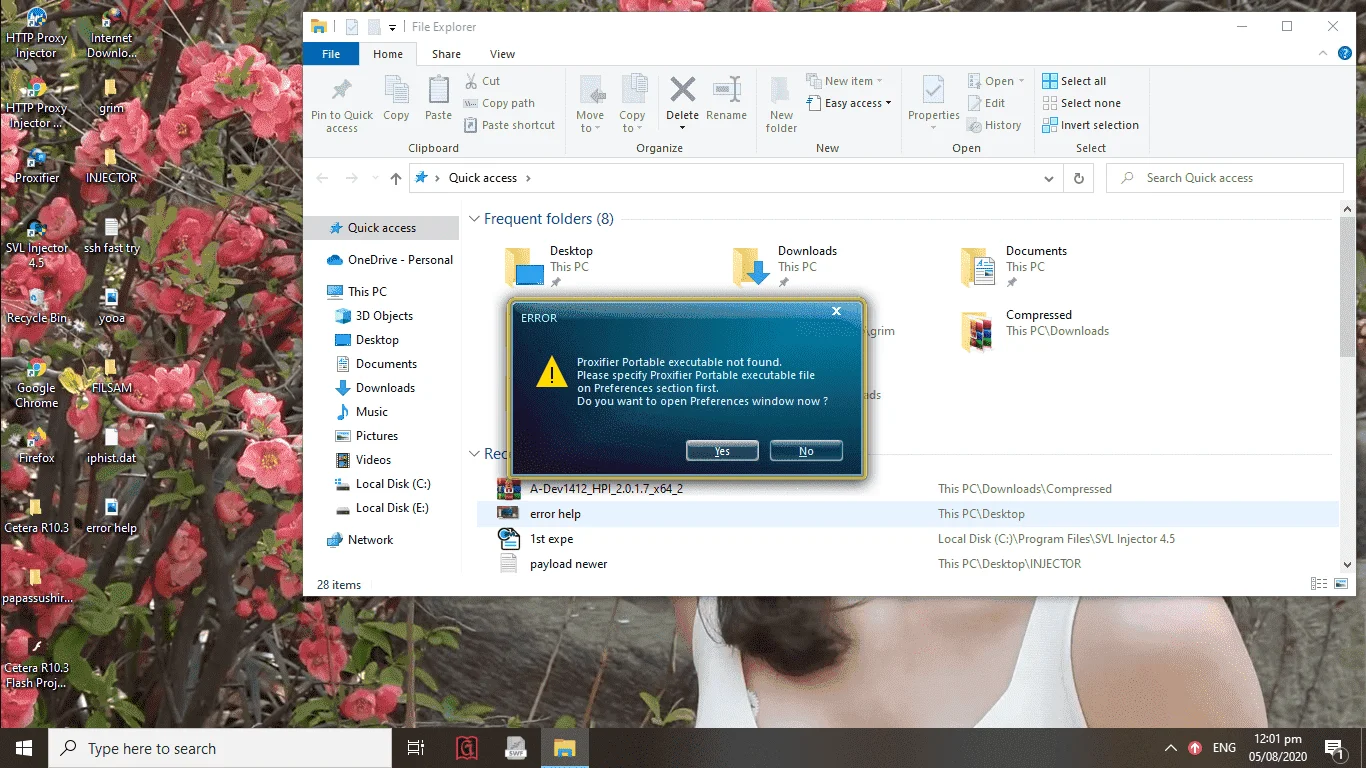Open Google Chrome desktop icon
Image resolution: width=1366 pixels, height=768 pixels.
[x=37, y=383]
